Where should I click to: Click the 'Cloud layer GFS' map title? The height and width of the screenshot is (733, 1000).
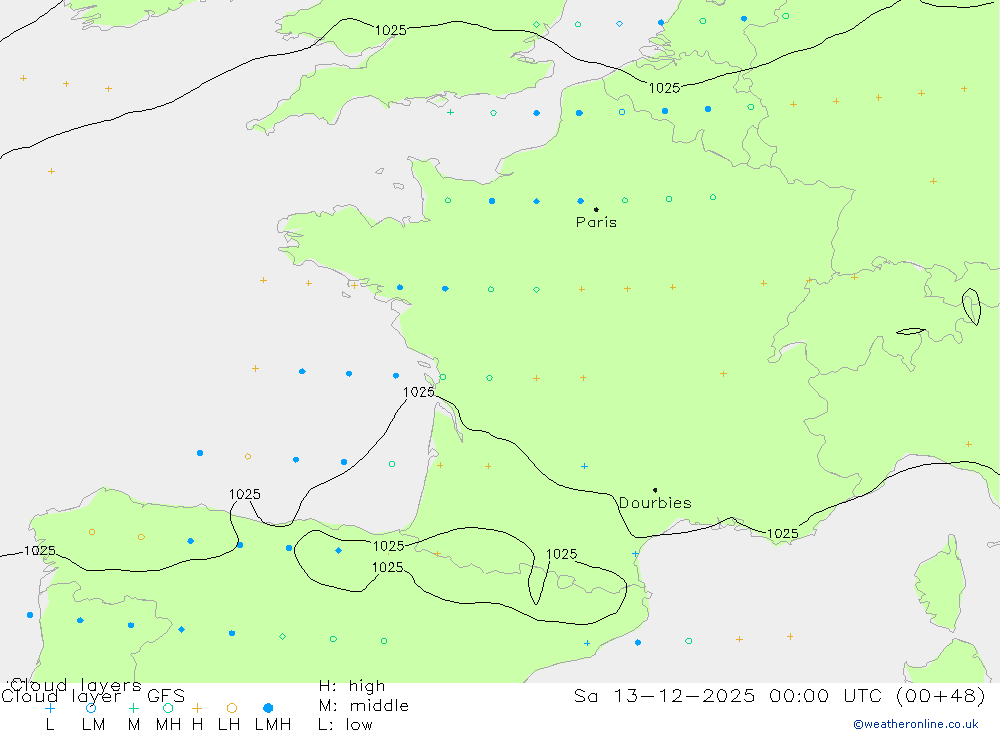tap(93, 696)
